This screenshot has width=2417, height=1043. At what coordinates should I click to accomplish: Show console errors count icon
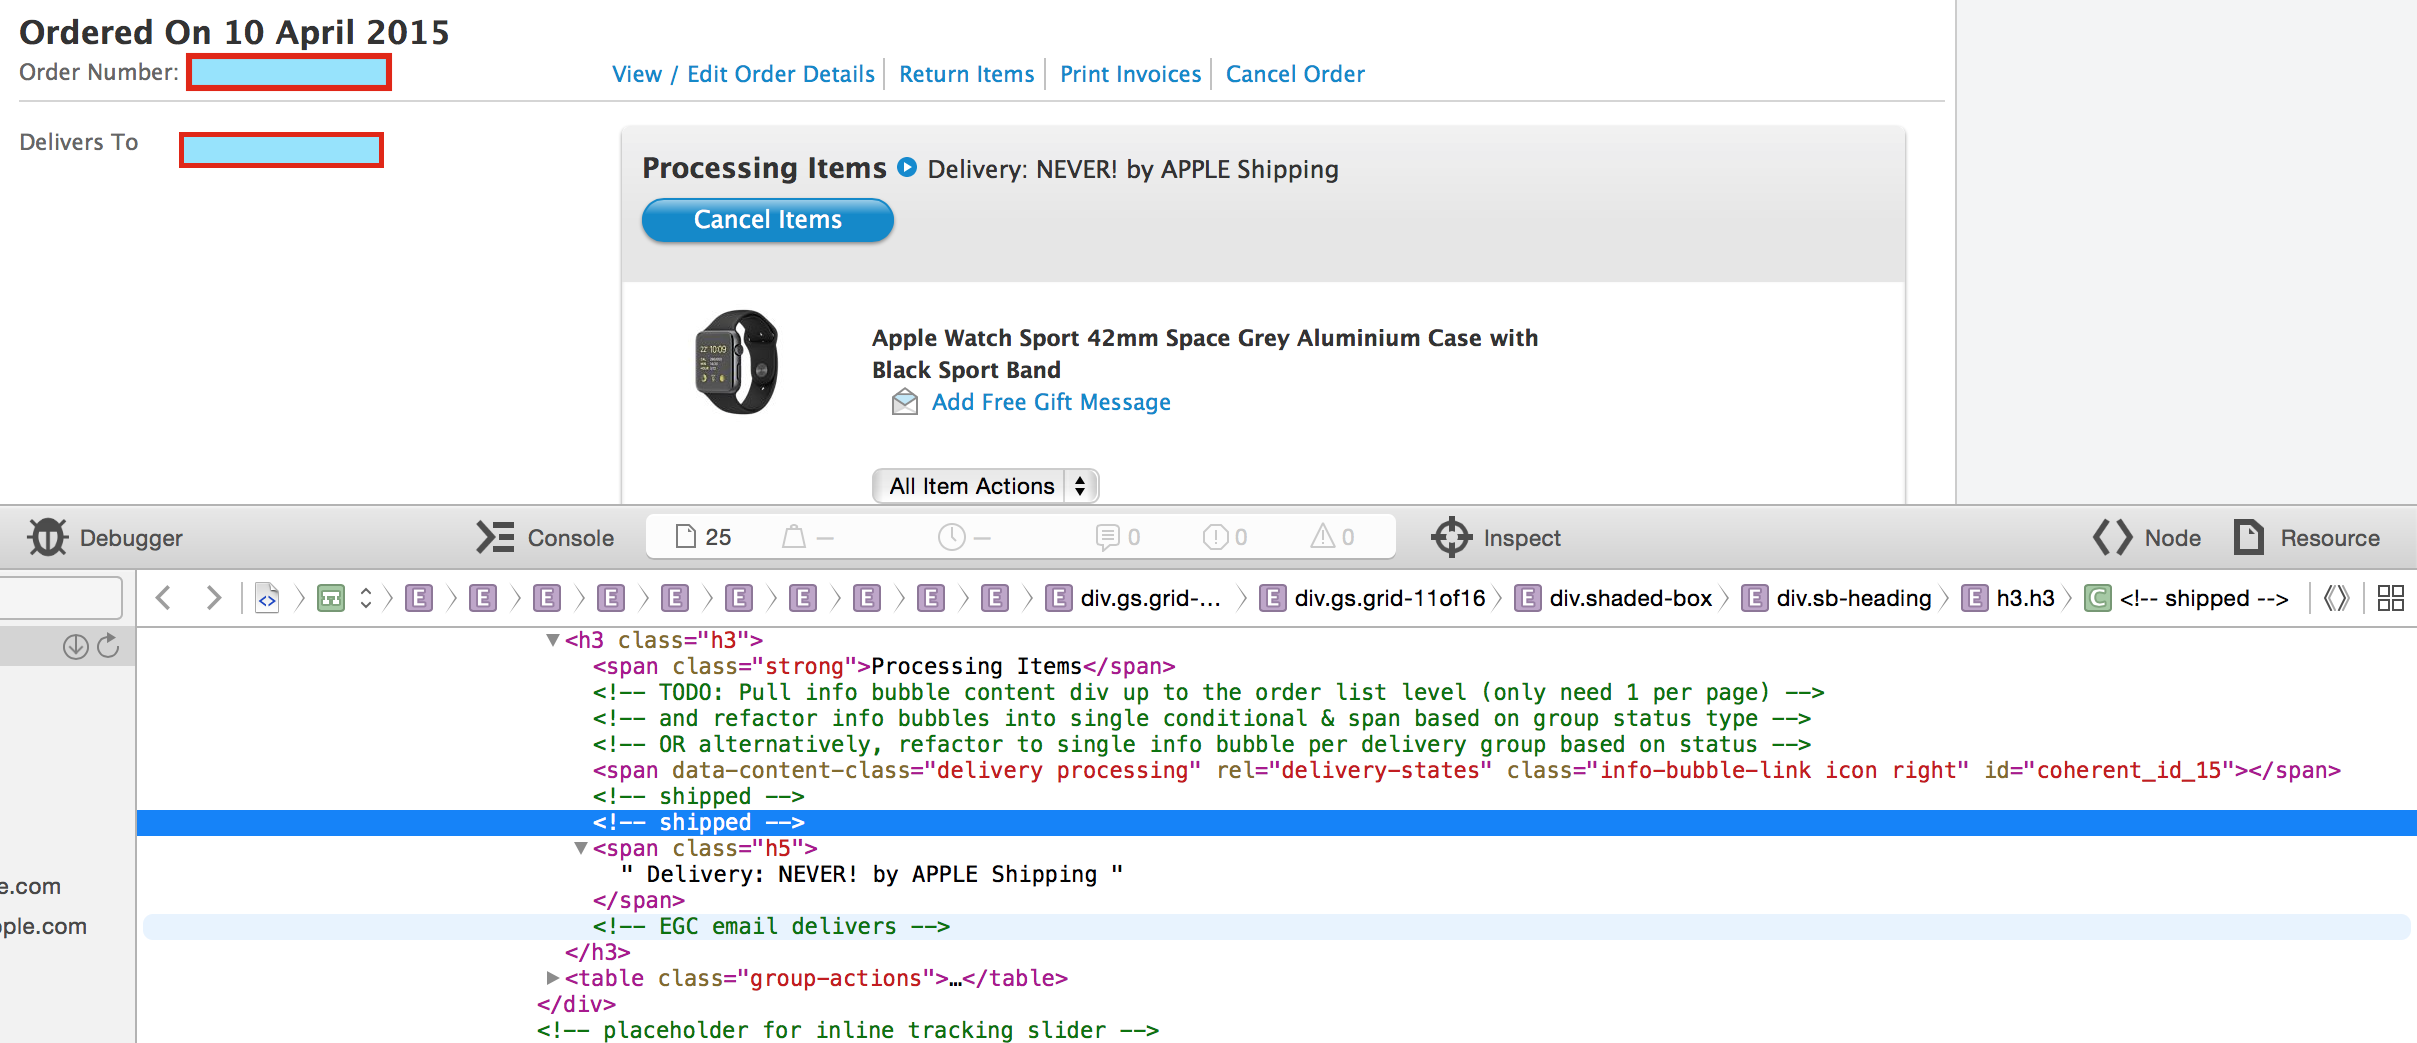[1215, 537]
